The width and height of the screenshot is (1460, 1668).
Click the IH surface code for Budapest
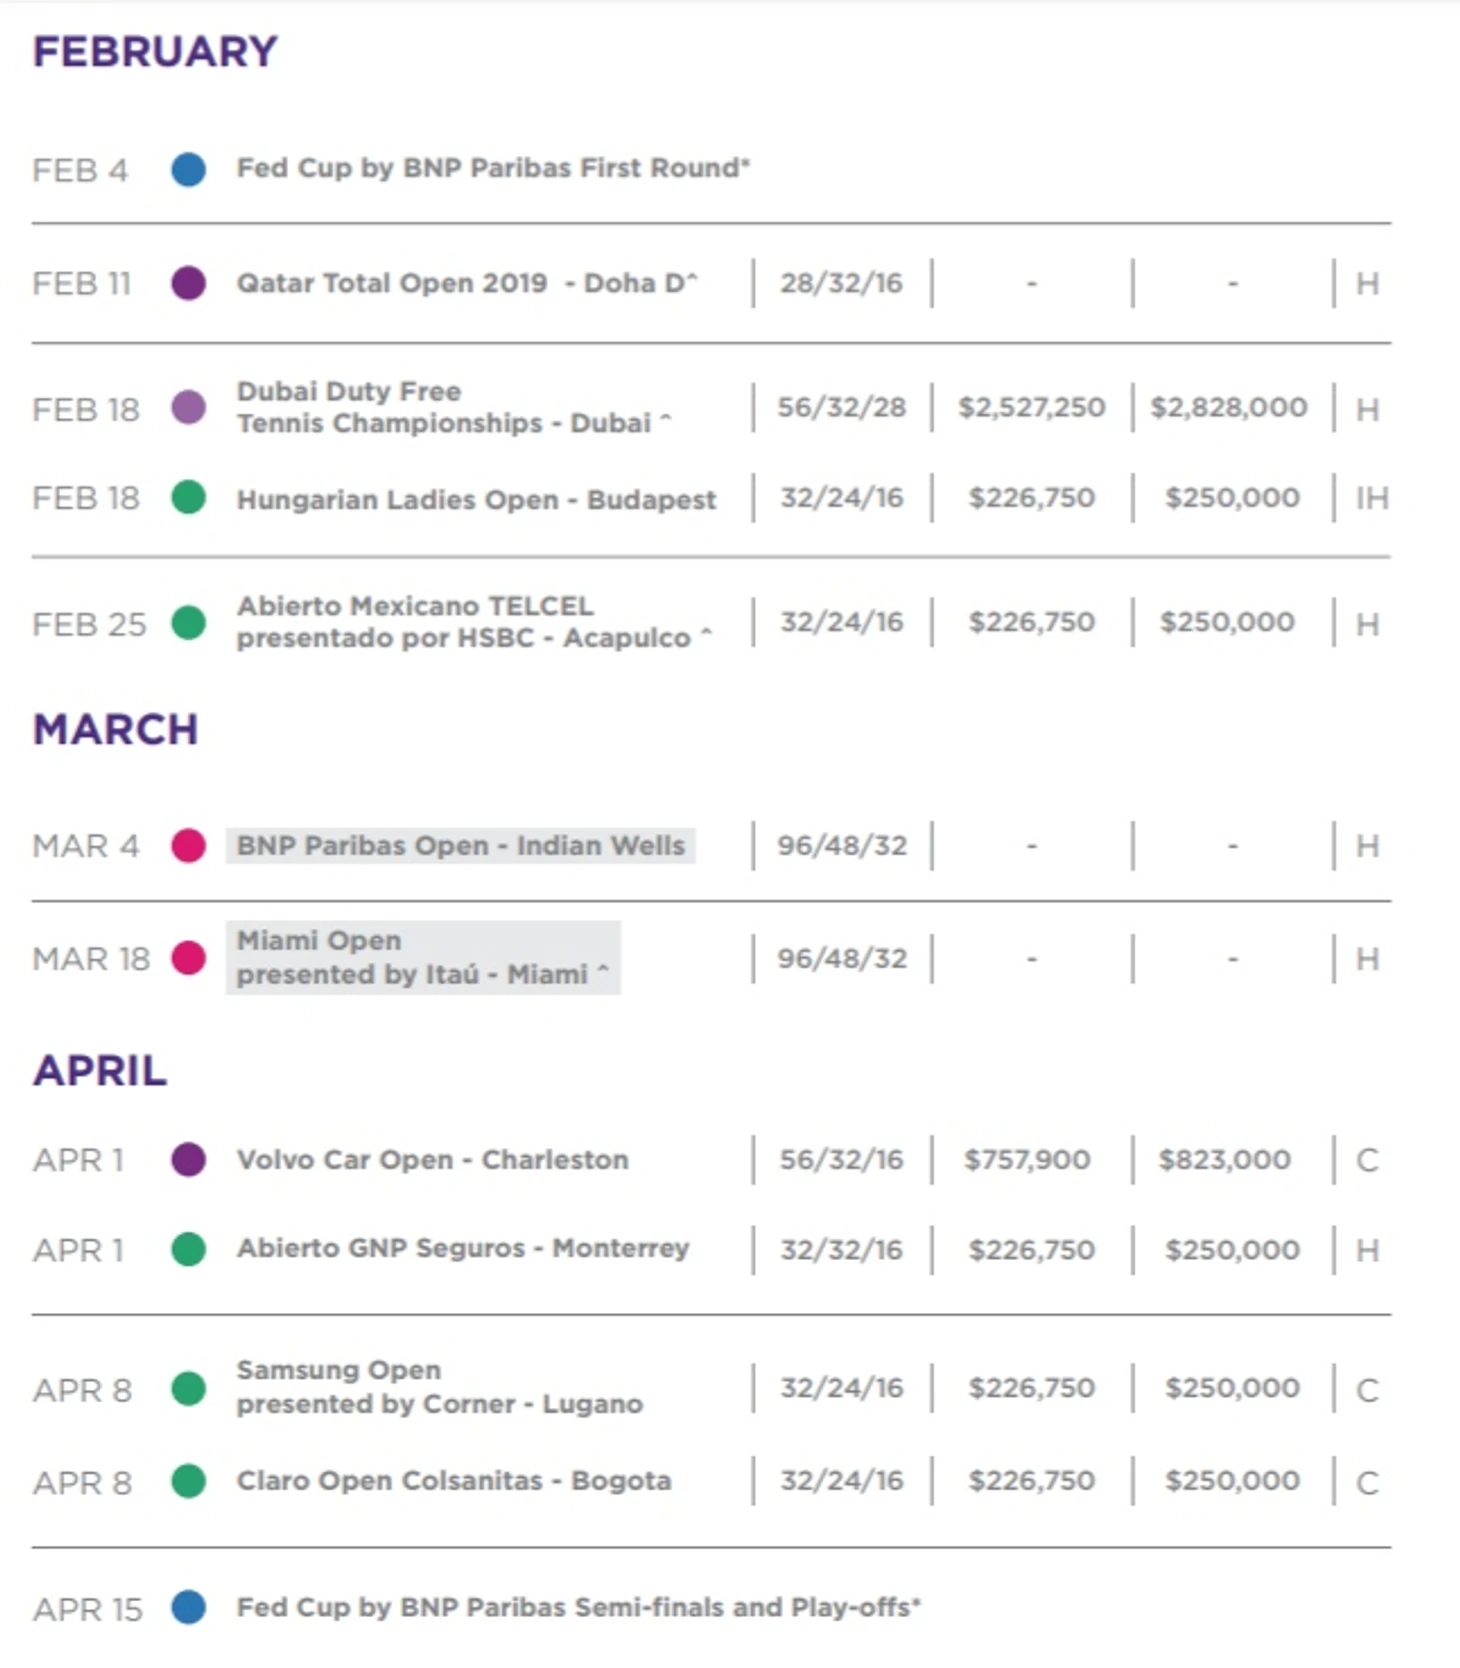[1371, 498]
